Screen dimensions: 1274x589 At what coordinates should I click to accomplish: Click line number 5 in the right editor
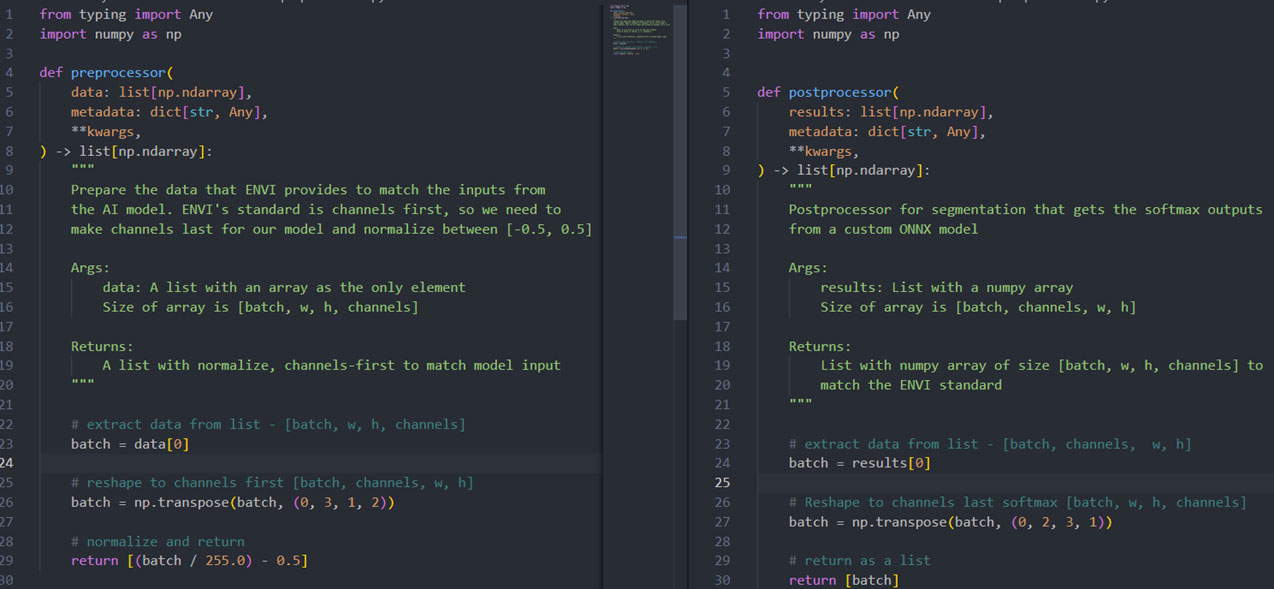point(726,92)
